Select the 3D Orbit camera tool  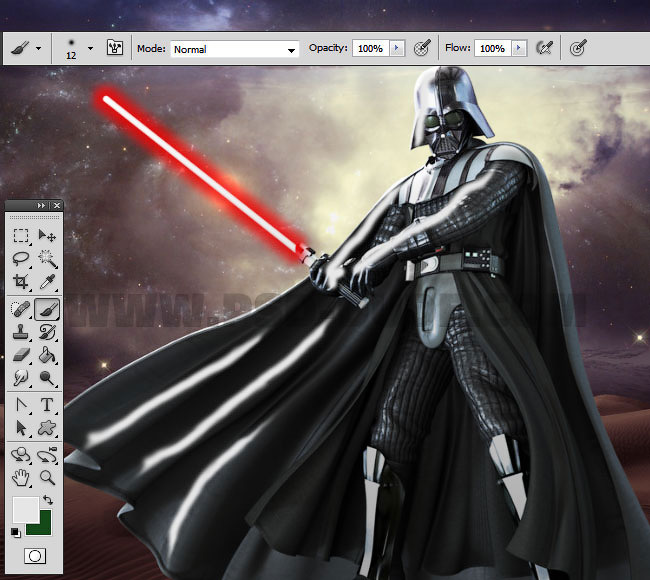(47, 455)
